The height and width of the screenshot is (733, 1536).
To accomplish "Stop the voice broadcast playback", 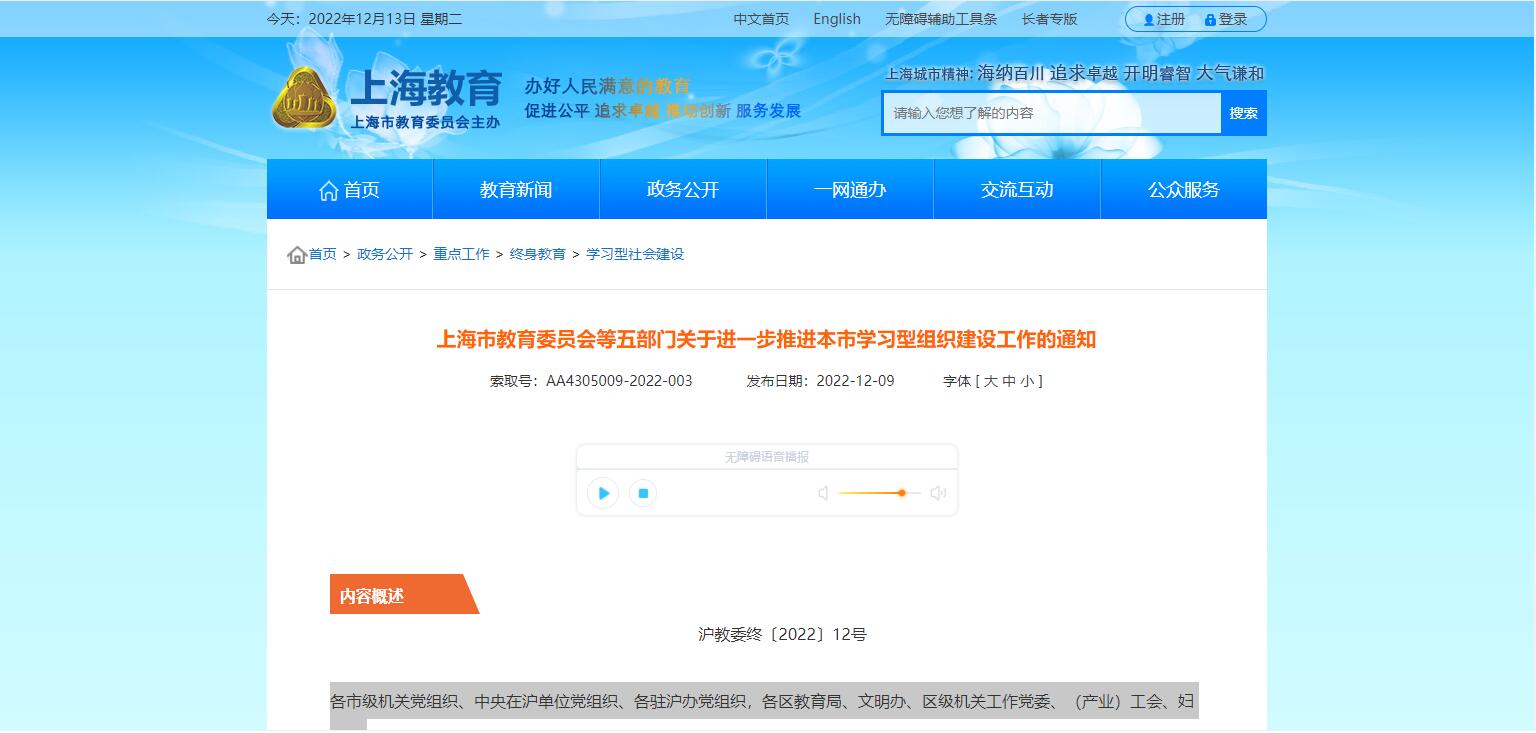I will pyautogui.click(x=643, y=493).
